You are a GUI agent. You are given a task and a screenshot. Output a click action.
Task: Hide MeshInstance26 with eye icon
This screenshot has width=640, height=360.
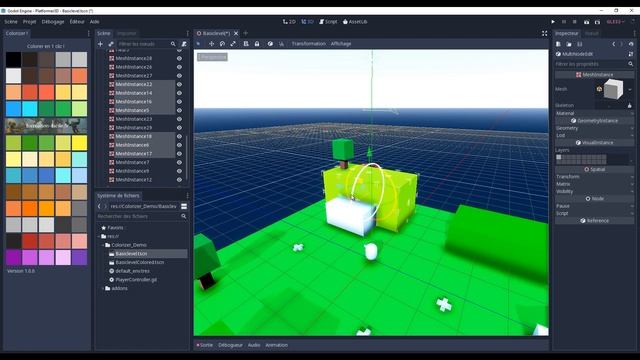coord(179,67)
